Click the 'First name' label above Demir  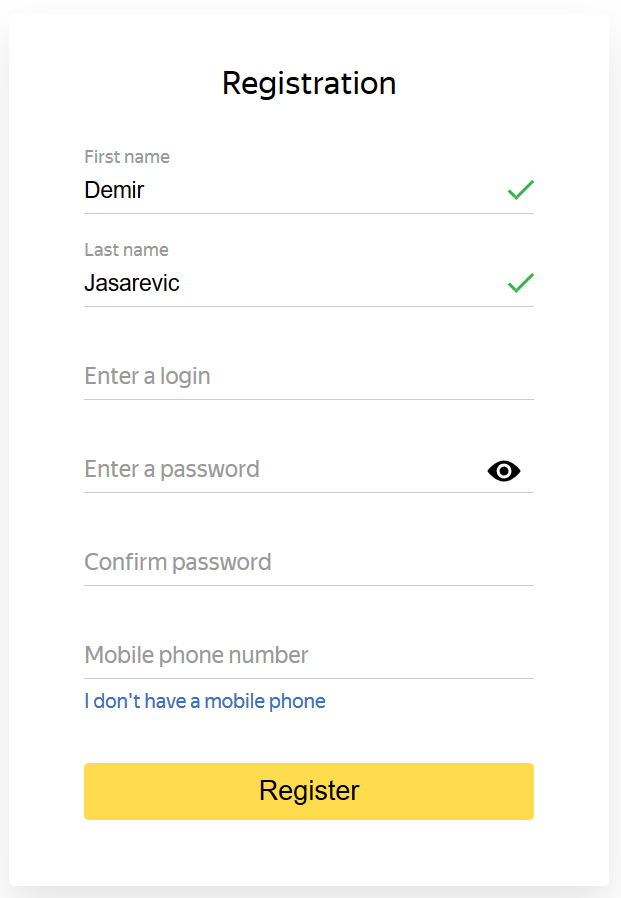pyautogui.click(x=127, y=157)
